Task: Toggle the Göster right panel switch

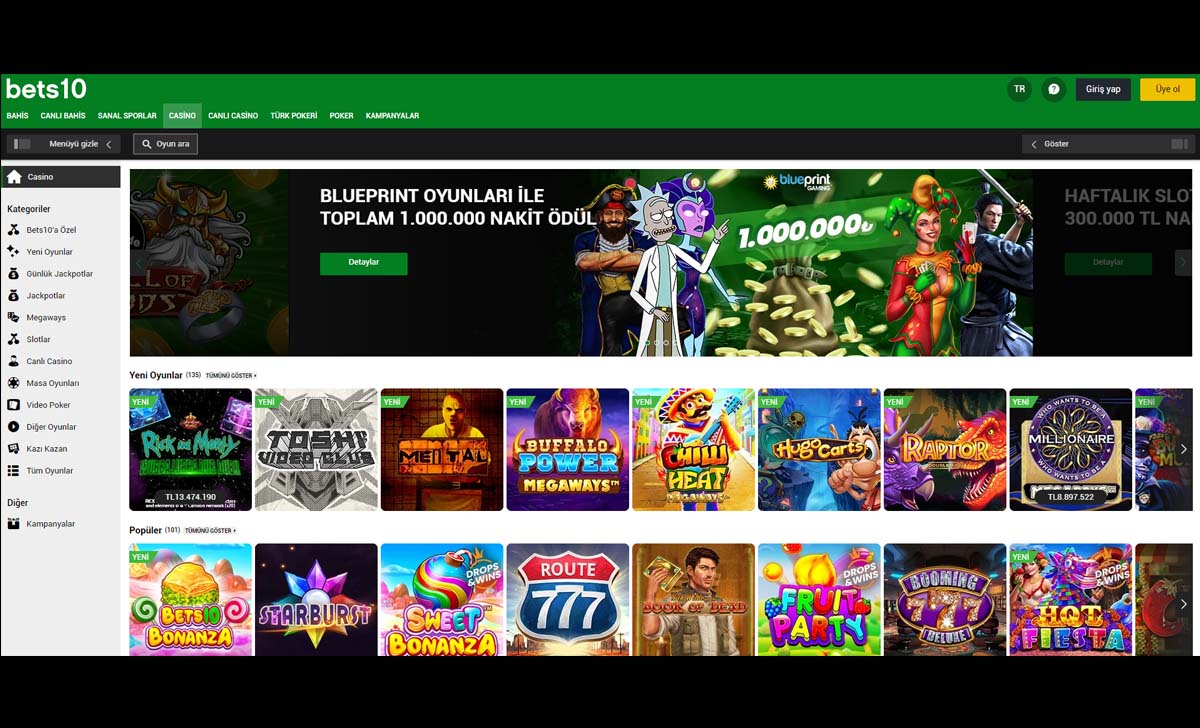Action: (x=1178, y=144)
